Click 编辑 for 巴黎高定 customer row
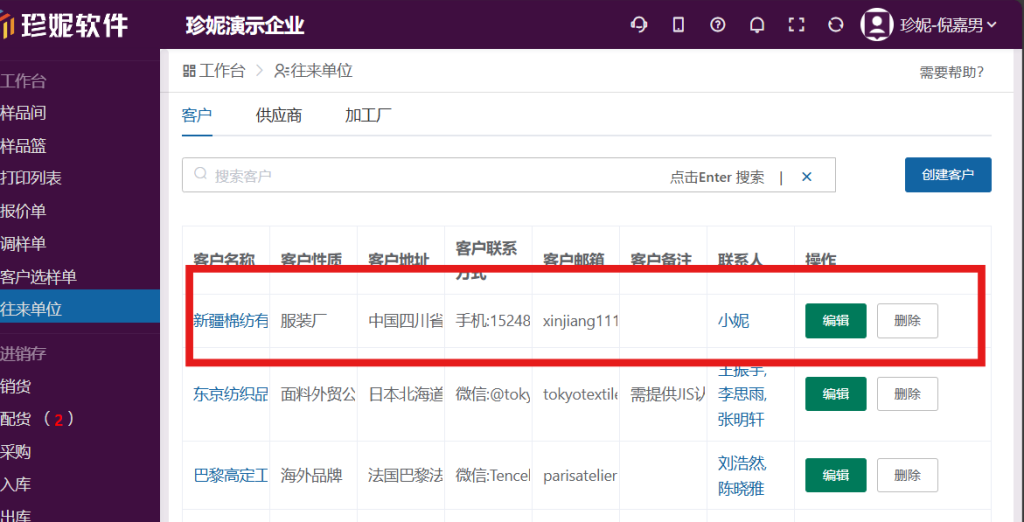 point(835,475)
